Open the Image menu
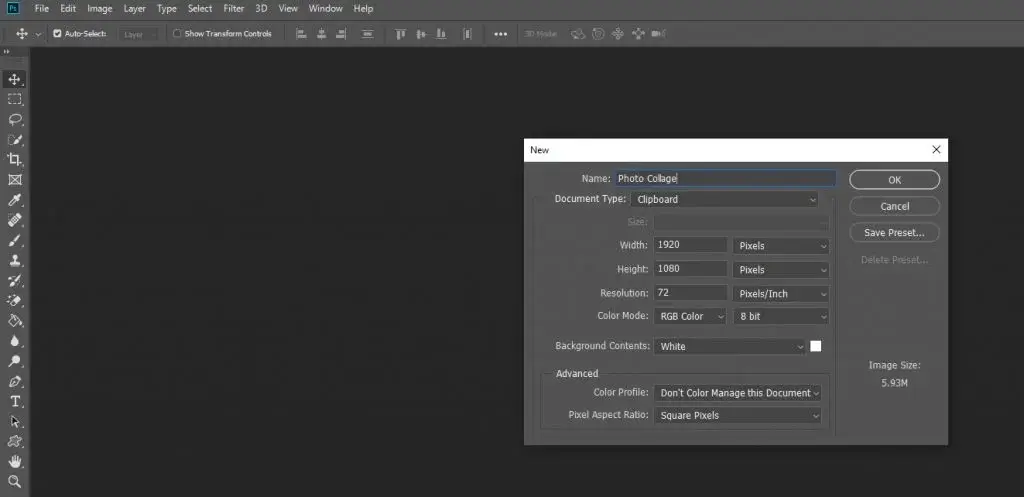 pyautogui.click(x=100, y=8)
